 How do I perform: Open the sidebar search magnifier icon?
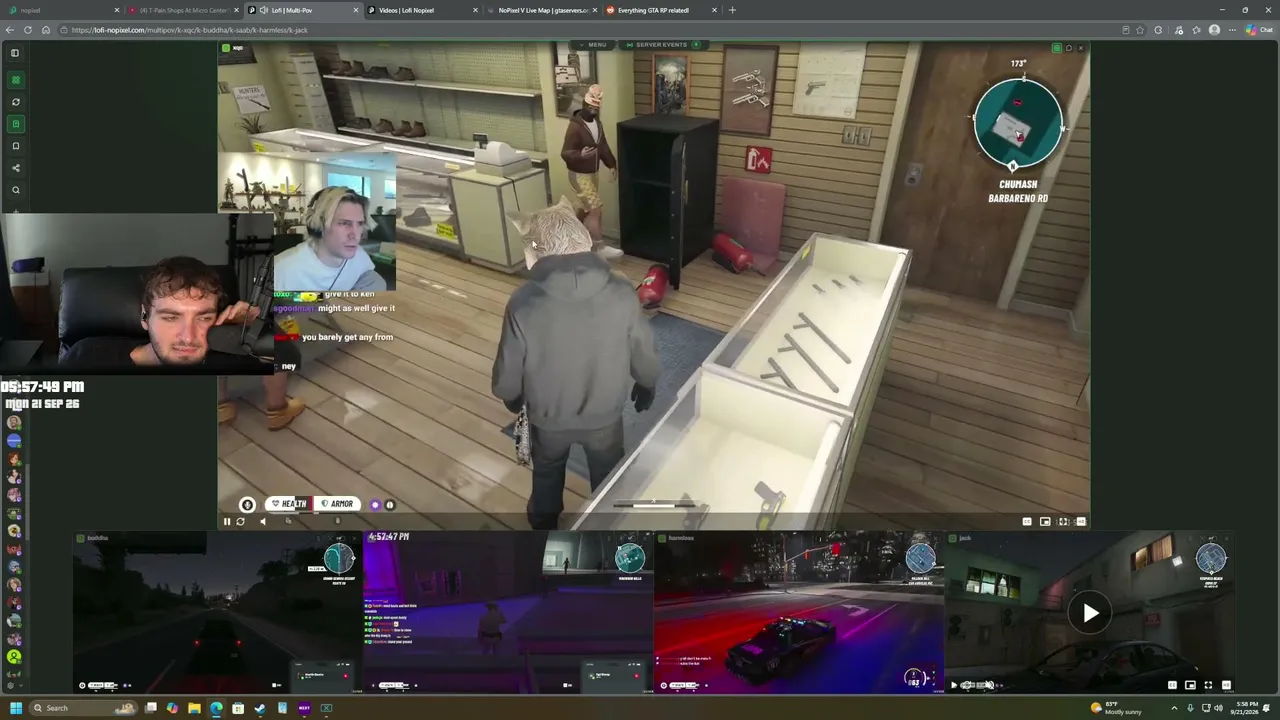pos(15,190)
